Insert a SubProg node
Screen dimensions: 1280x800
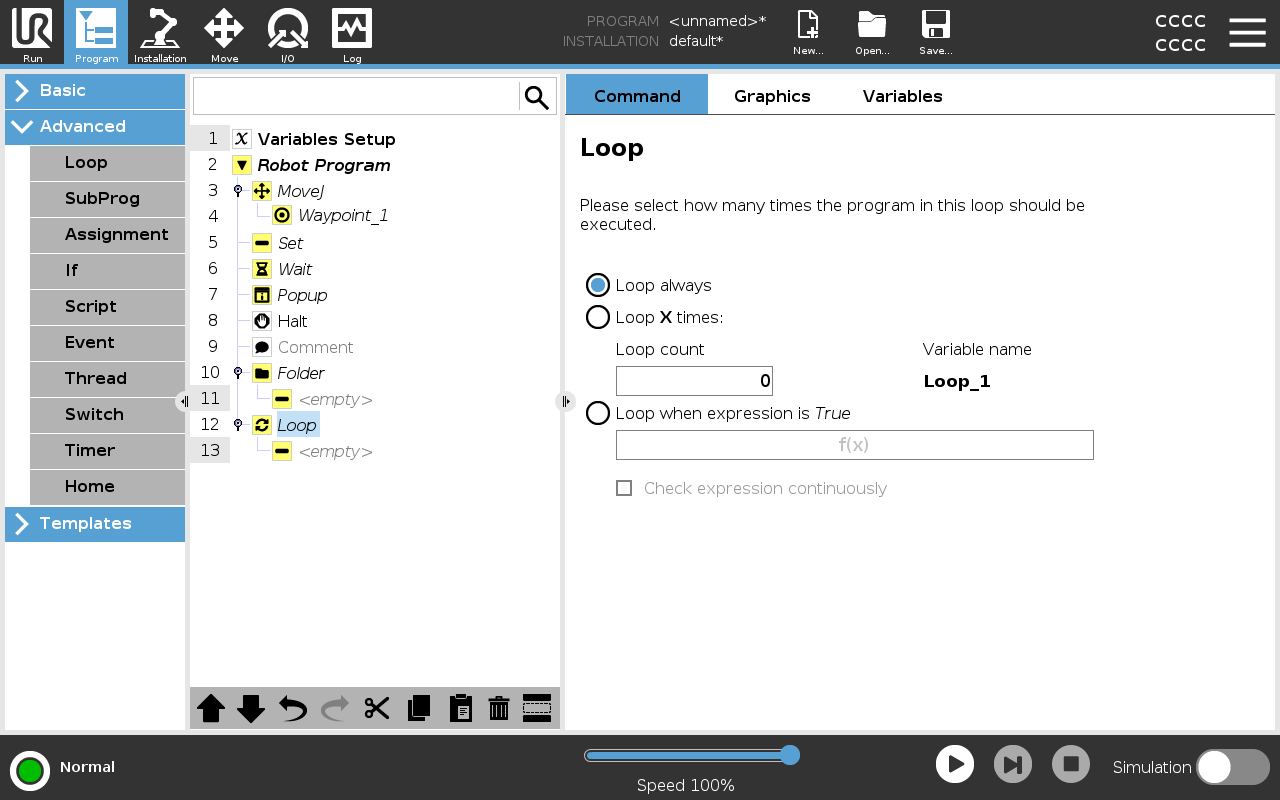coord(107,198)
